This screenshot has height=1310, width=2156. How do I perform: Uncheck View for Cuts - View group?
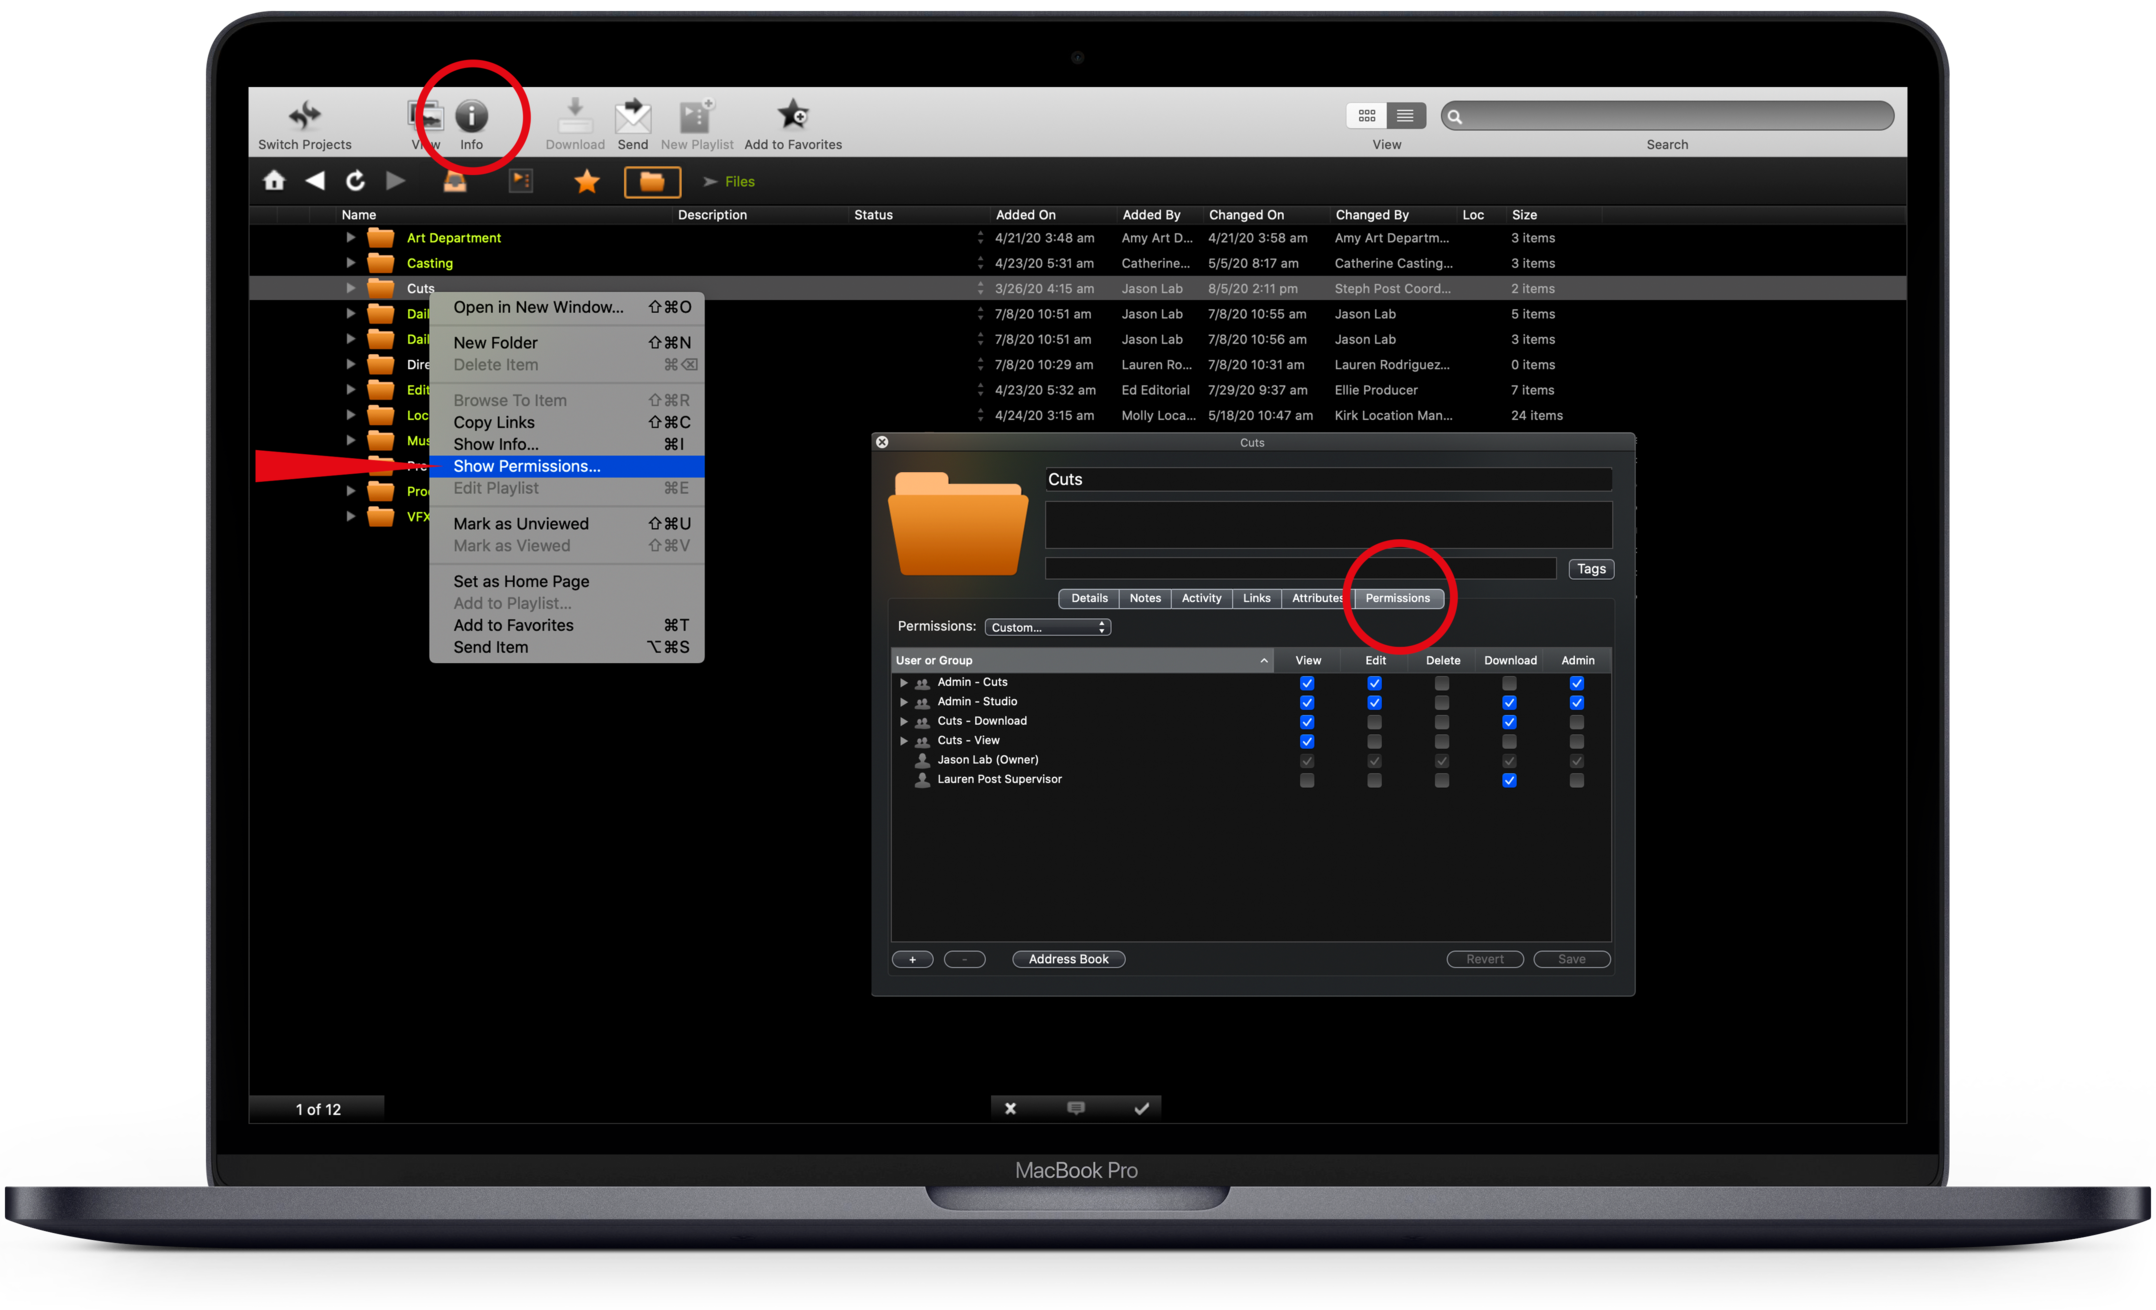pos(1306,741)
